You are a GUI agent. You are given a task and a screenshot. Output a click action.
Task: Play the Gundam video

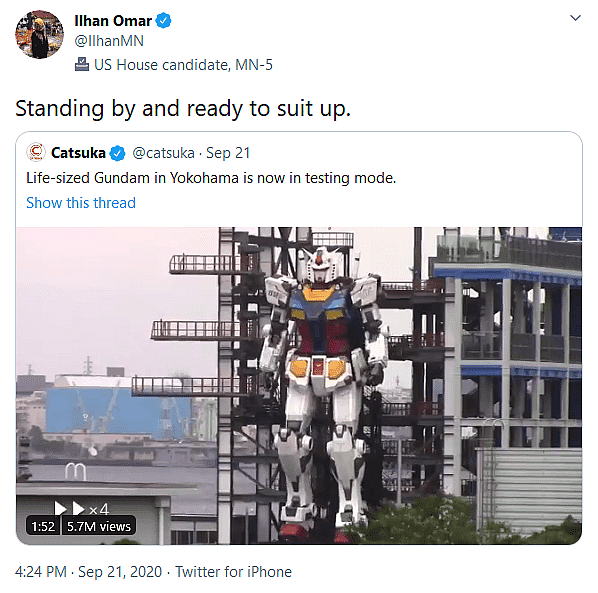click(299, 386)
